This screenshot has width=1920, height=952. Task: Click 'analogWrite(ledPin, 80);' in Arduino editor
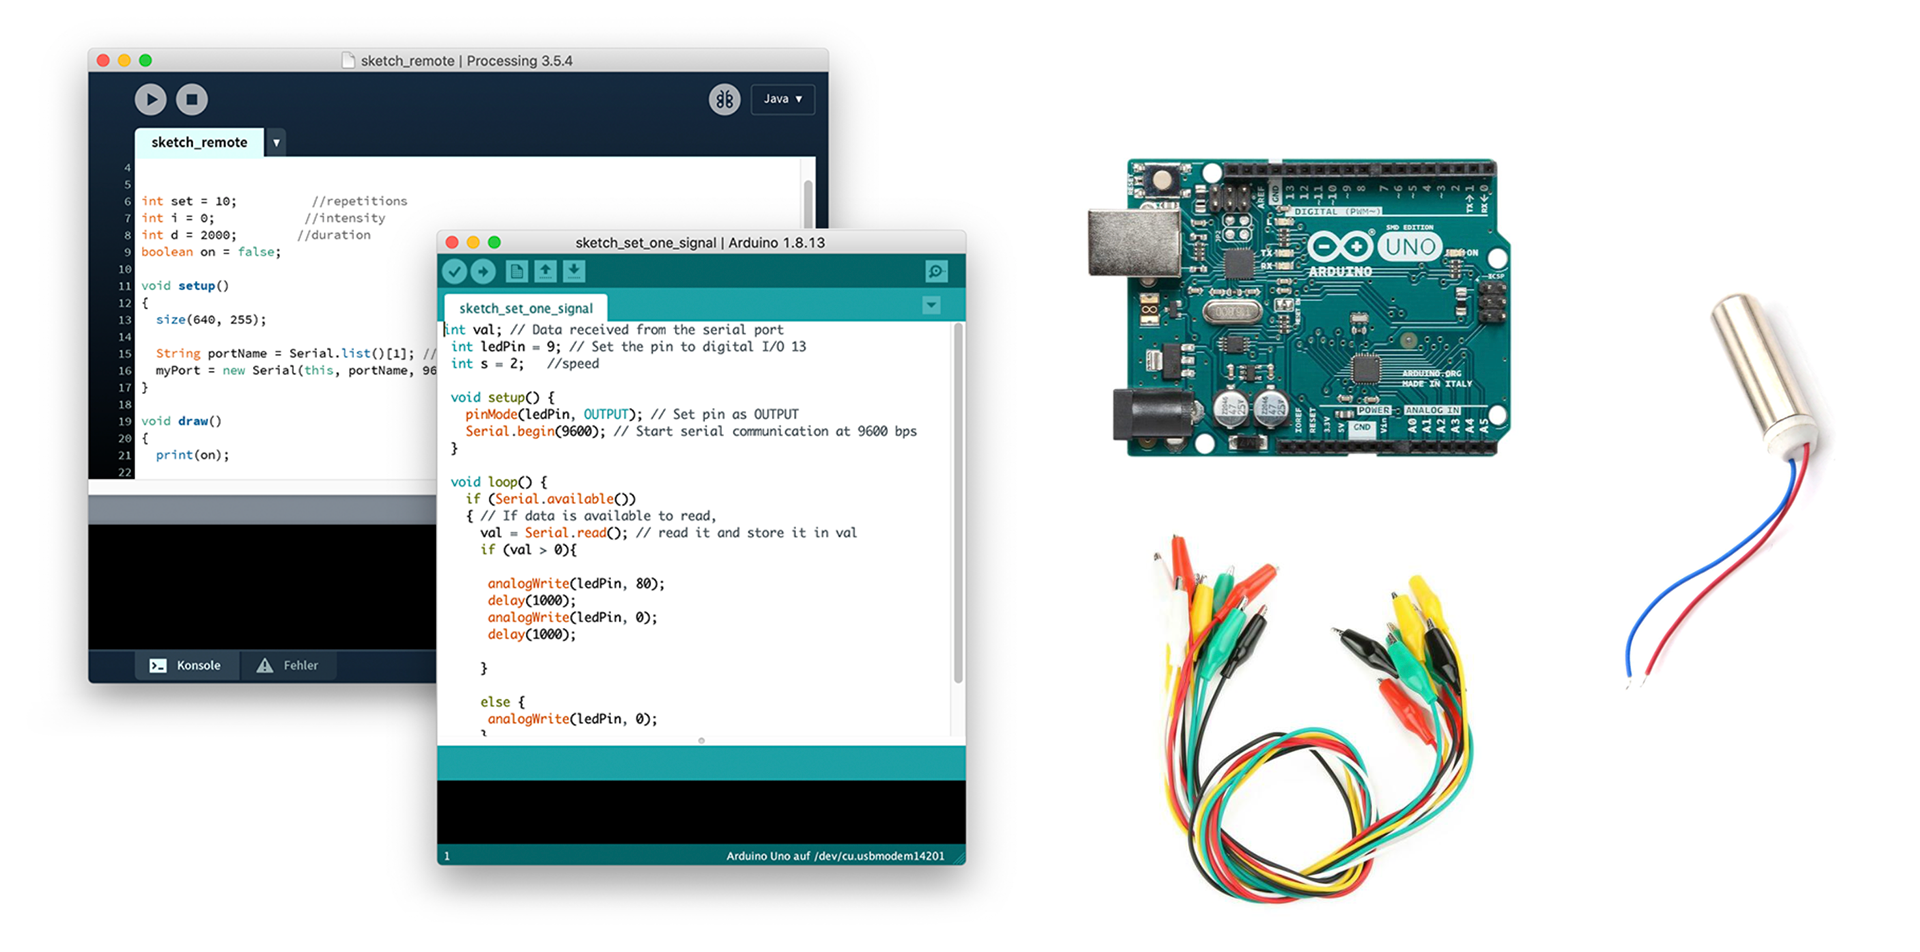pos(576,584)
